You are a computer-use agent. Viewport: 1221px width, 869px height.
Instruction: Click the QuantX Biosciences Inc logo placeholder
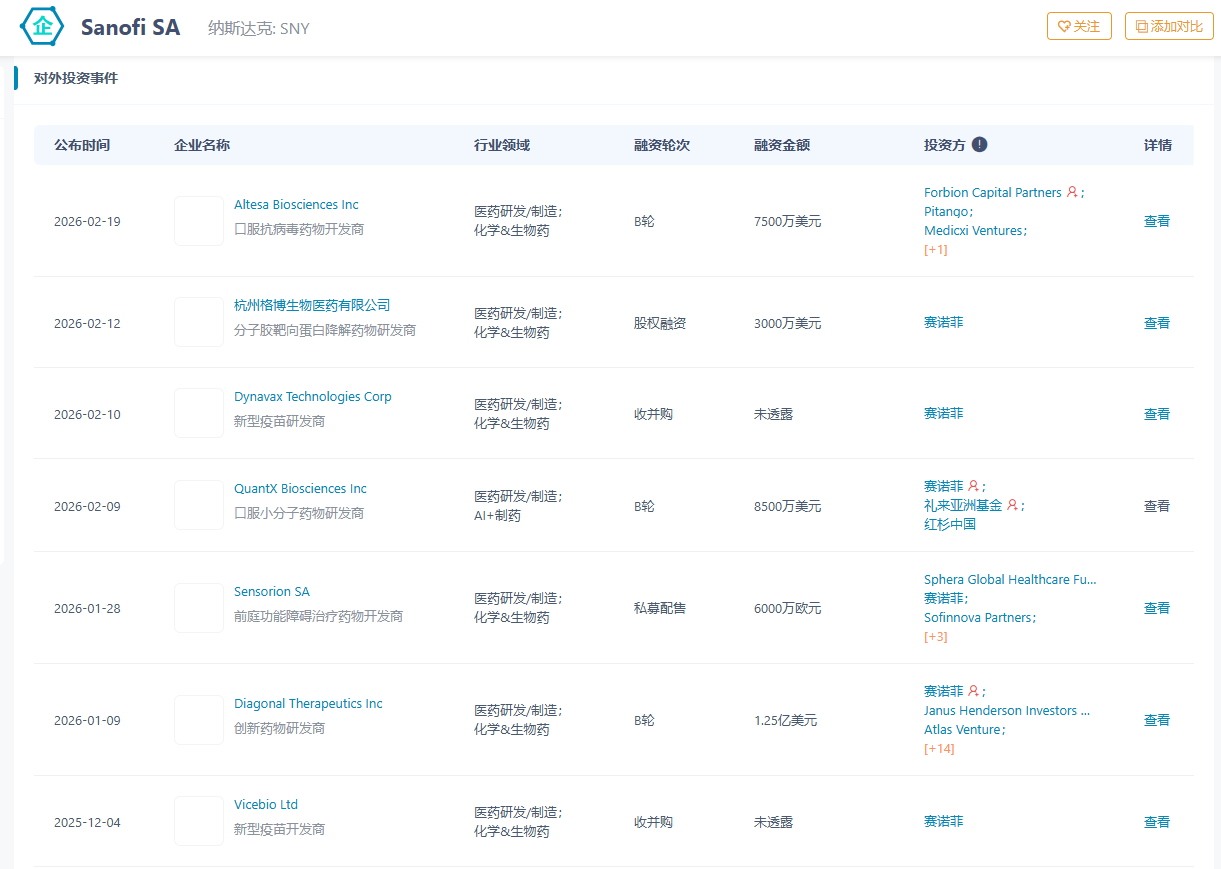click(x=199, y=505)
